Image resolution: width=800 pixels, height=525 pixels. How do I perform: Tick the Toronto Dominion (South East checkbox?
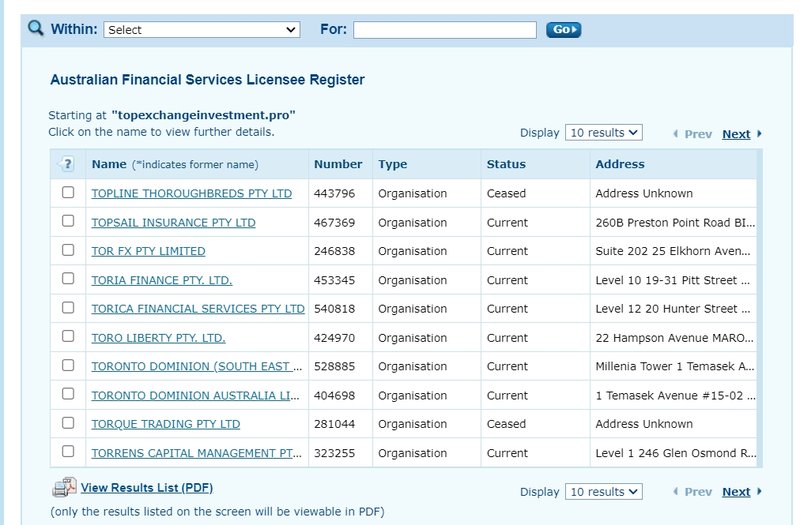point(68,365)
